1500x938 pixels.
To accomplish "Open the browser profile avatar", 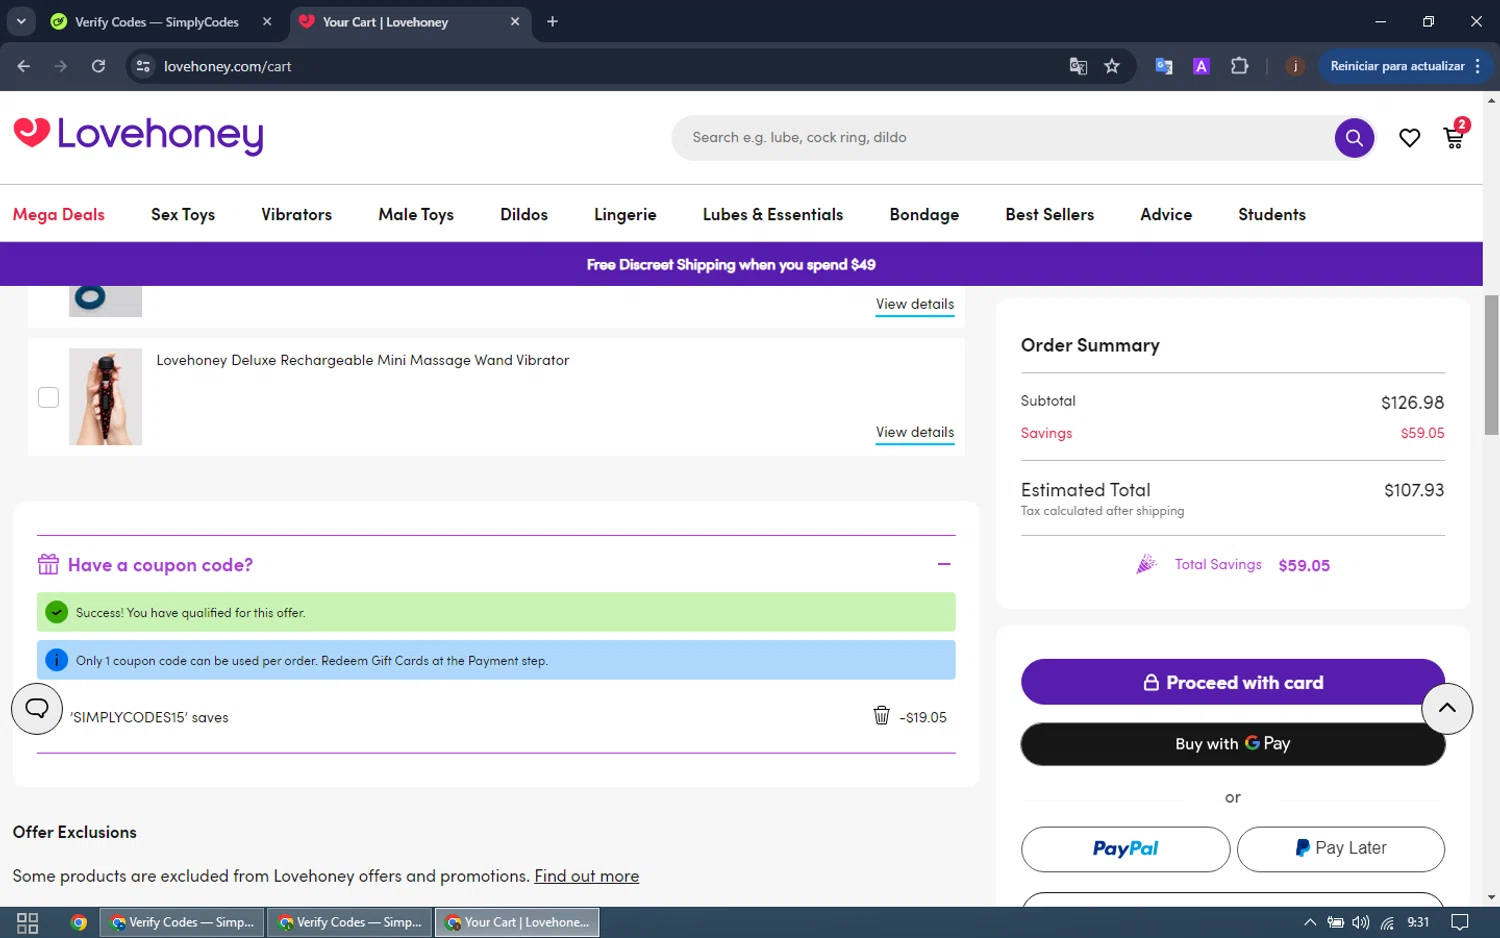I will (x=1295, y=66).
